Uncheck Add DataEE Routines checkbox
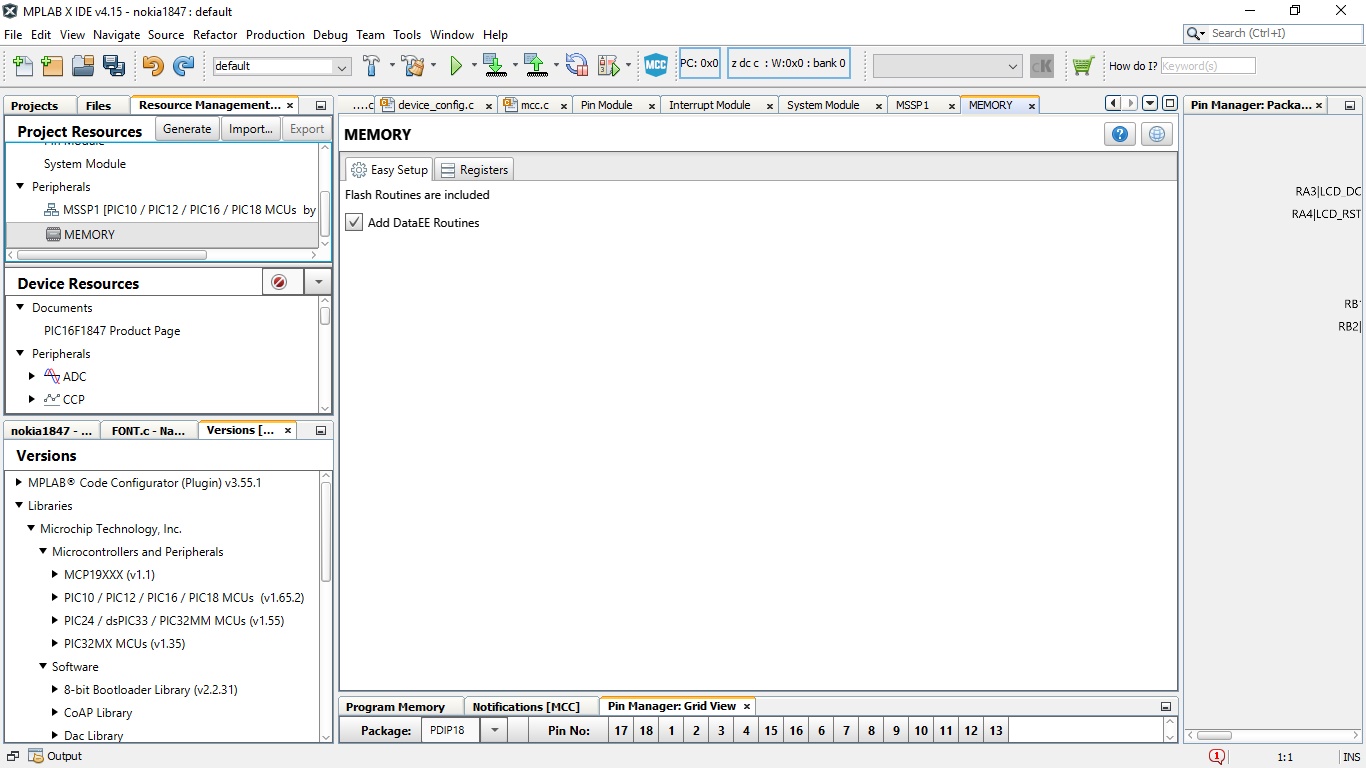The width and height of the screenshot is (1366, 768). click(354, 222)
